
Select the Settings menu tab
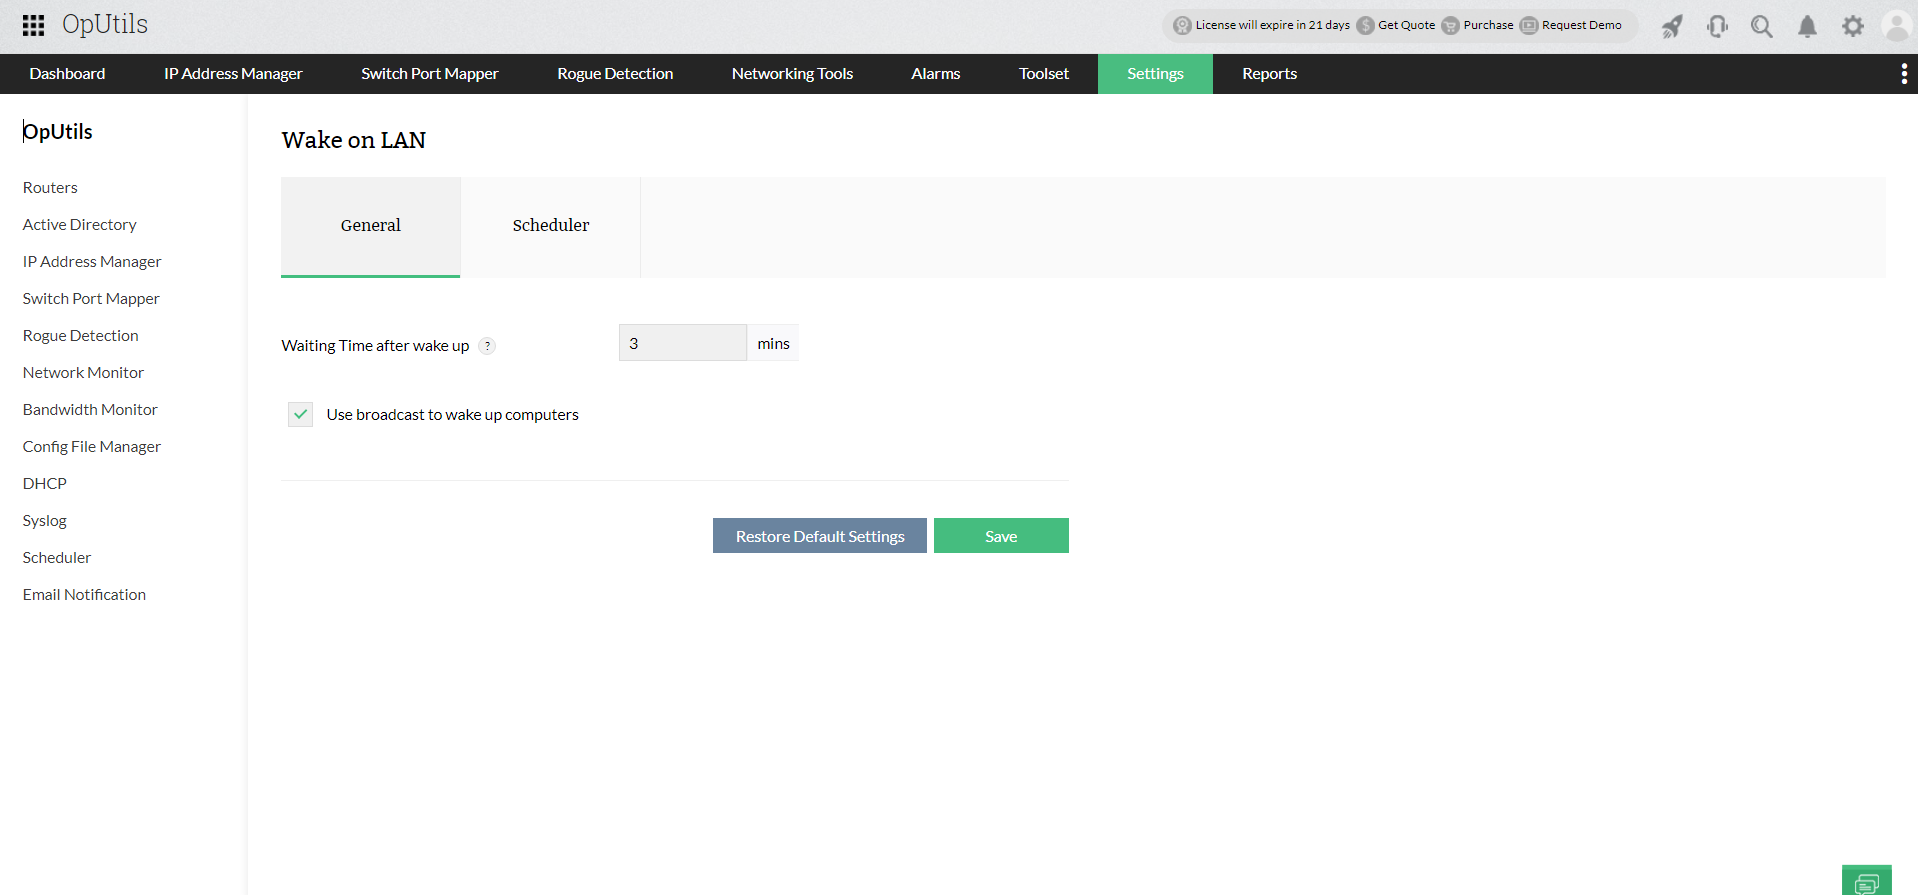(1155, 74)
